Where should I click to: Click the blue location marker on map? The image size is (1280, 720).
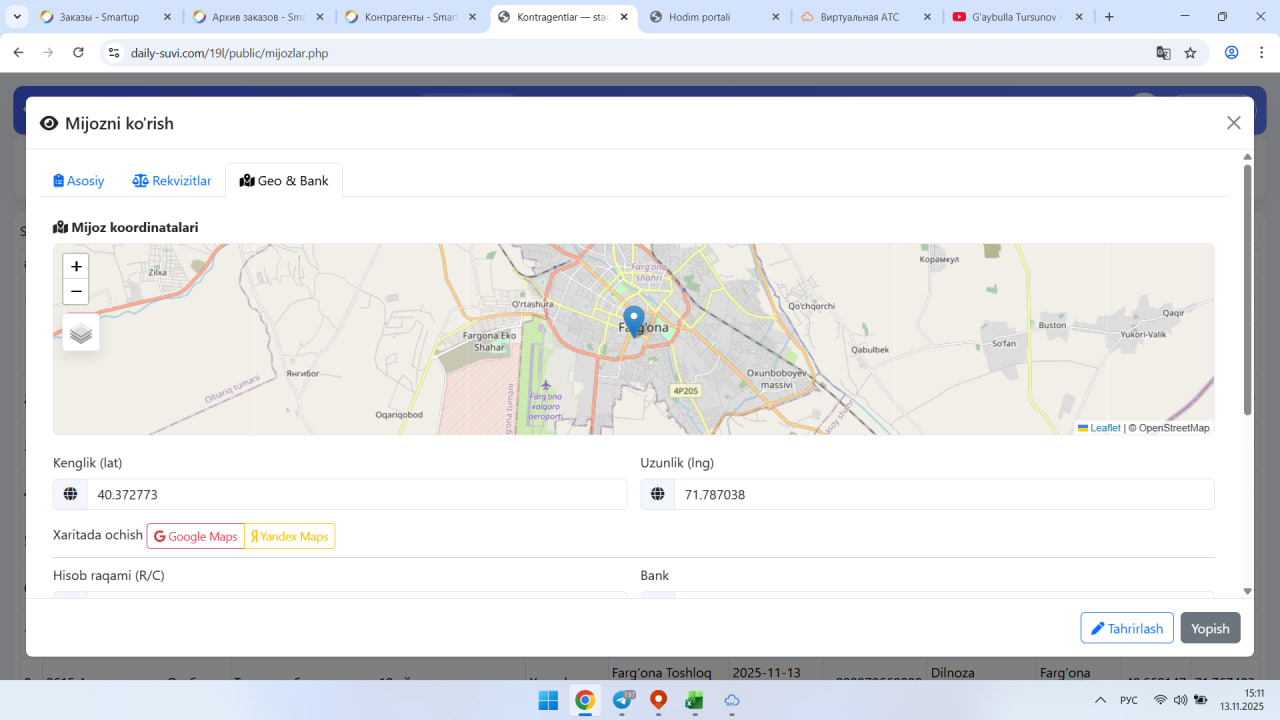pyautogui.click(x=633, y=321)
